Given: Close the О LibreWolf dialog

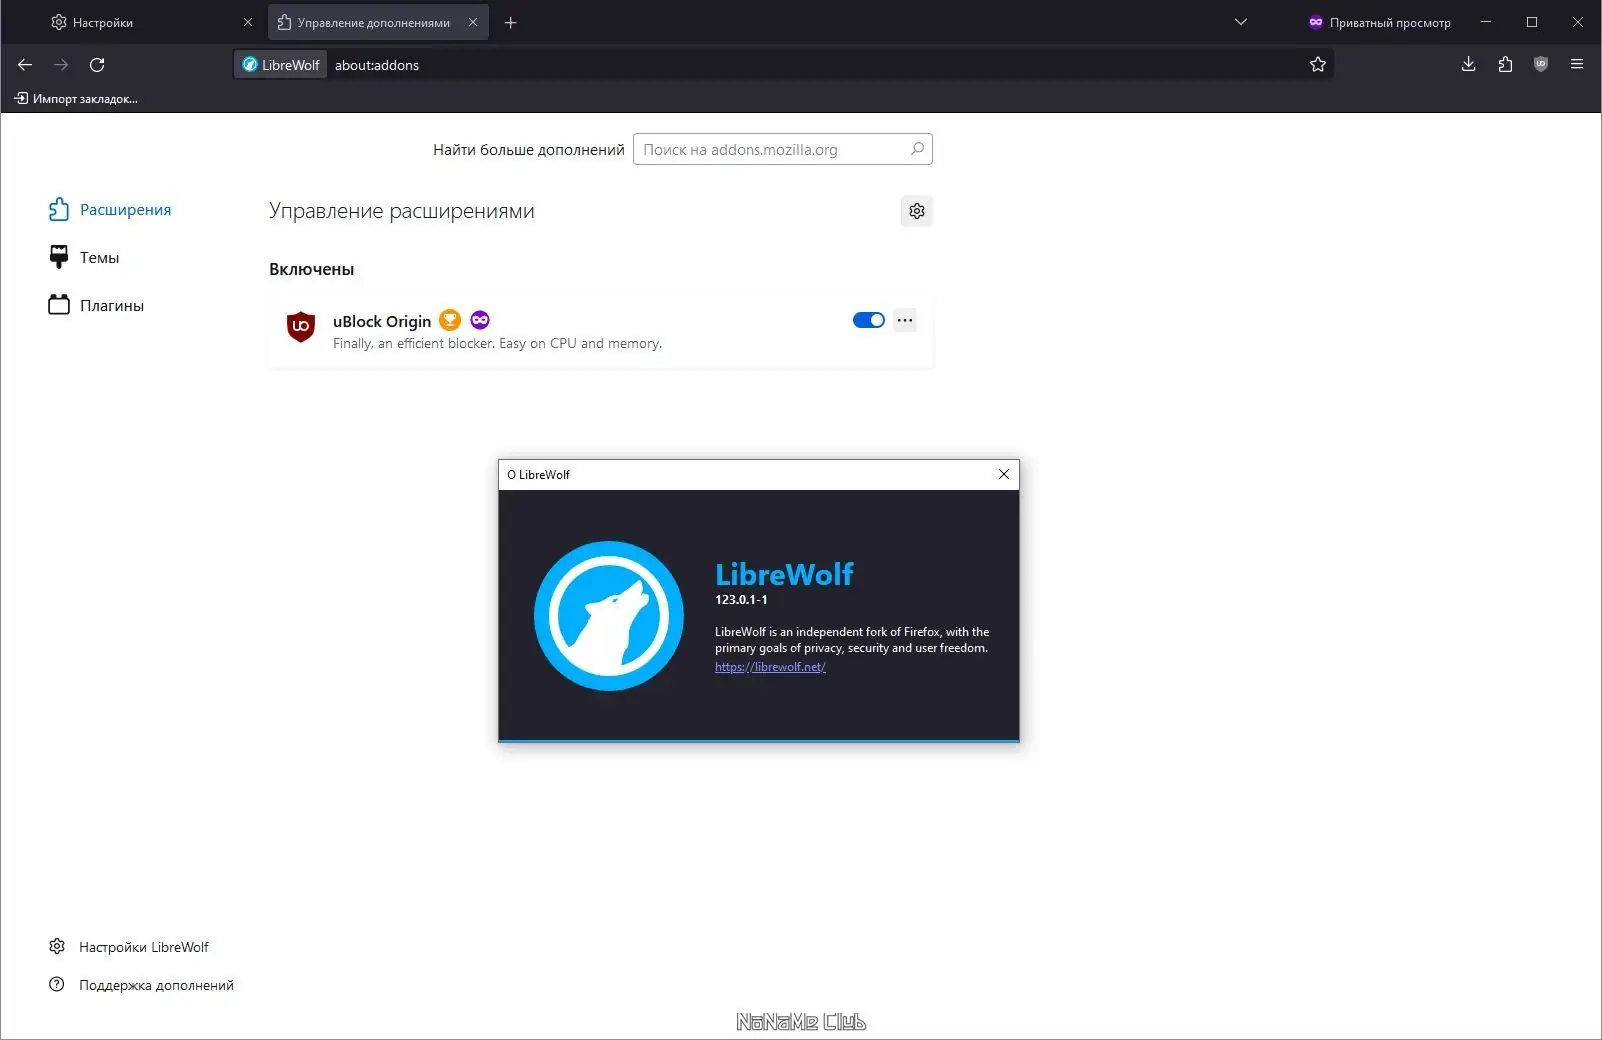Looking at the screenshot, I should pyautogui.click(x=1004, y=474).
